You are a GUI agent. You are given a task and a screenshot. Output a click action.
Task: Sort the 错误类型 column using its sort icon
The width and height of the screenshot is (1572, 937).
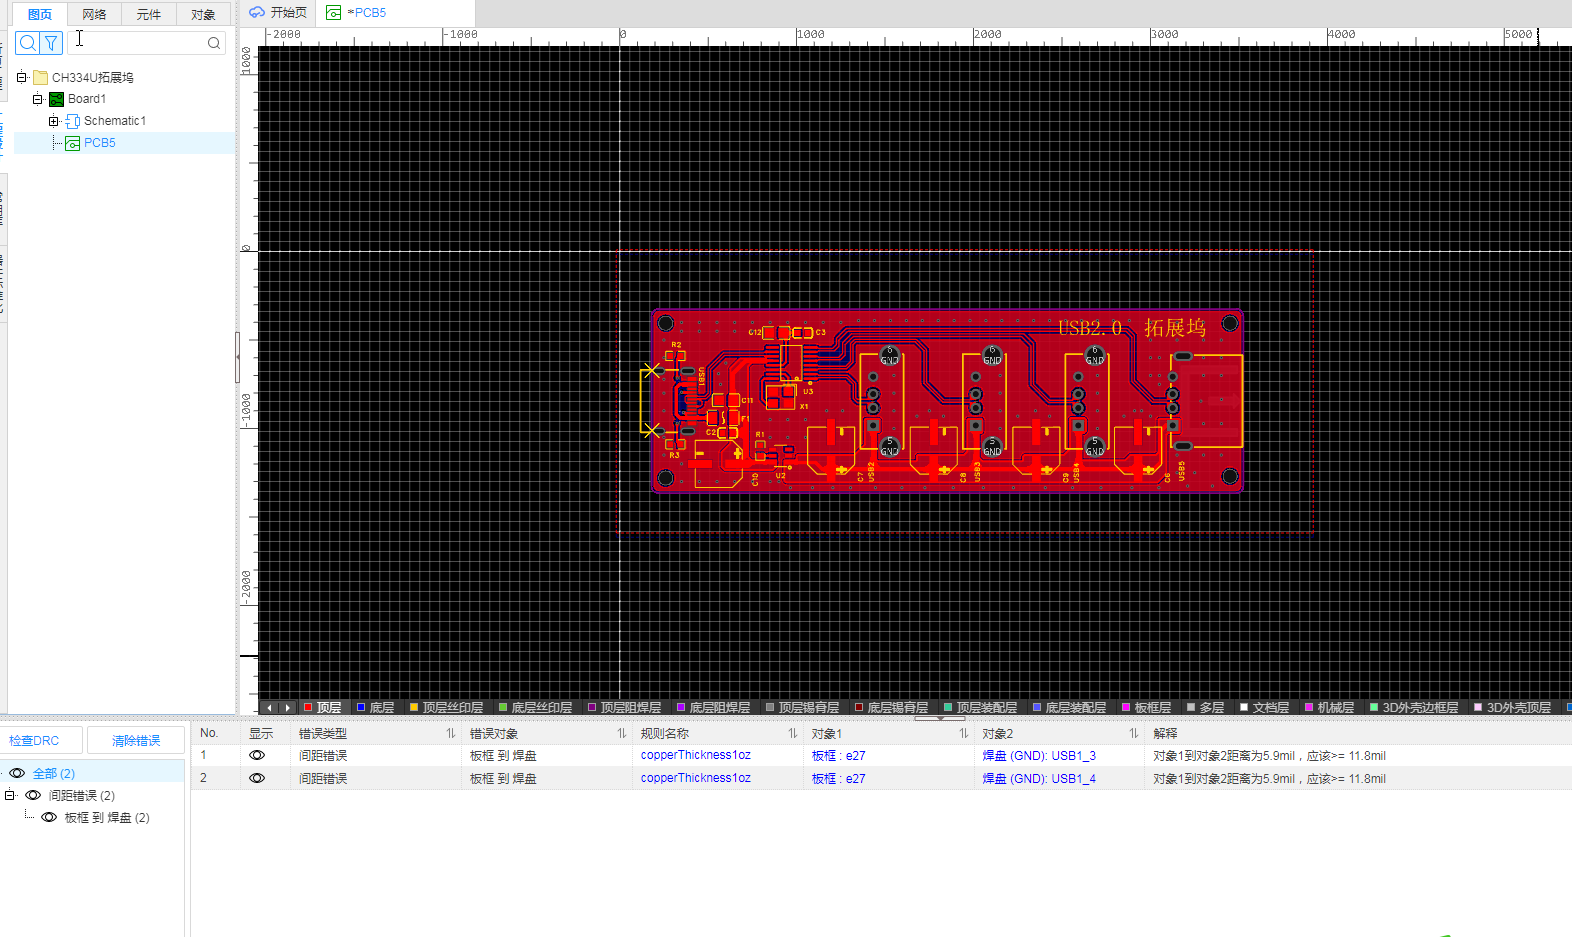(450, 734)
